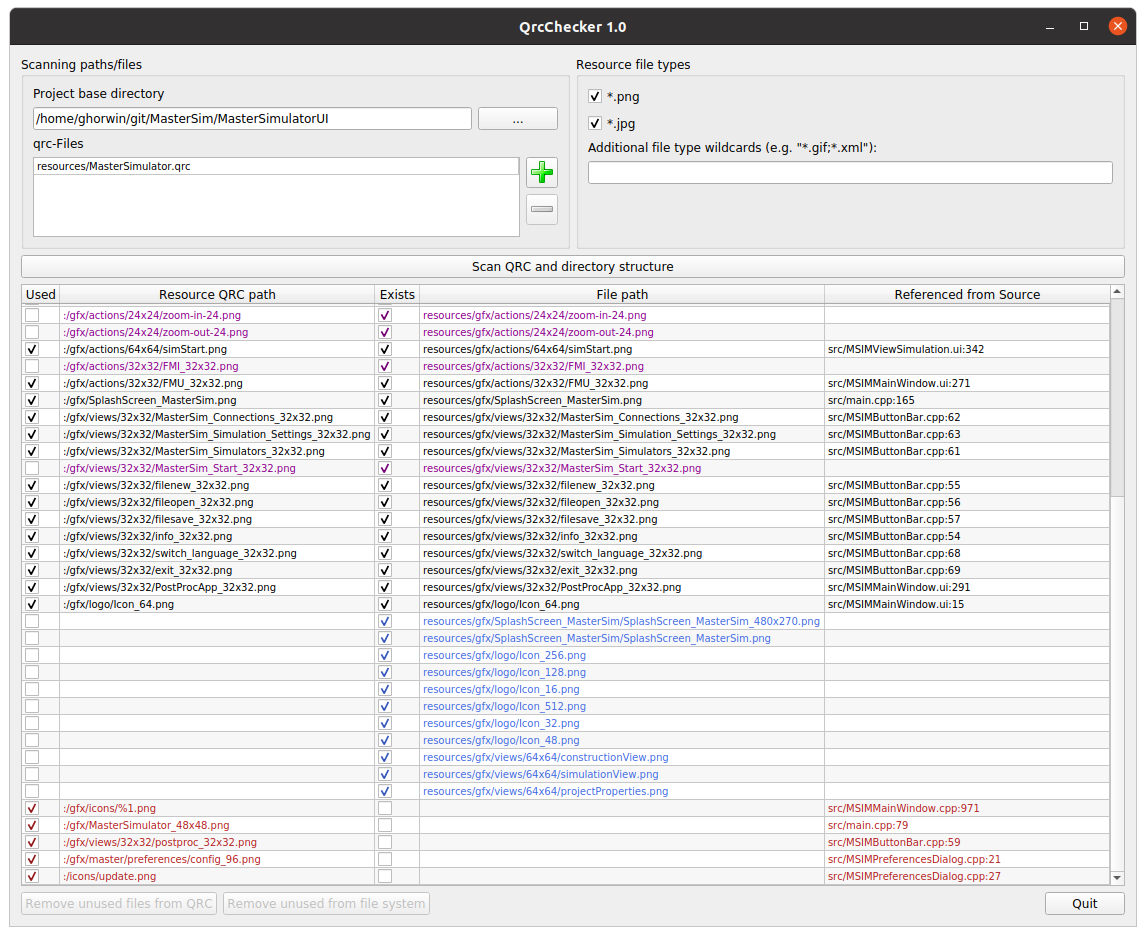Toggle Used checkbox for simStart.png row
This screenshot has width=1146, height=936.
coord(32,349)
